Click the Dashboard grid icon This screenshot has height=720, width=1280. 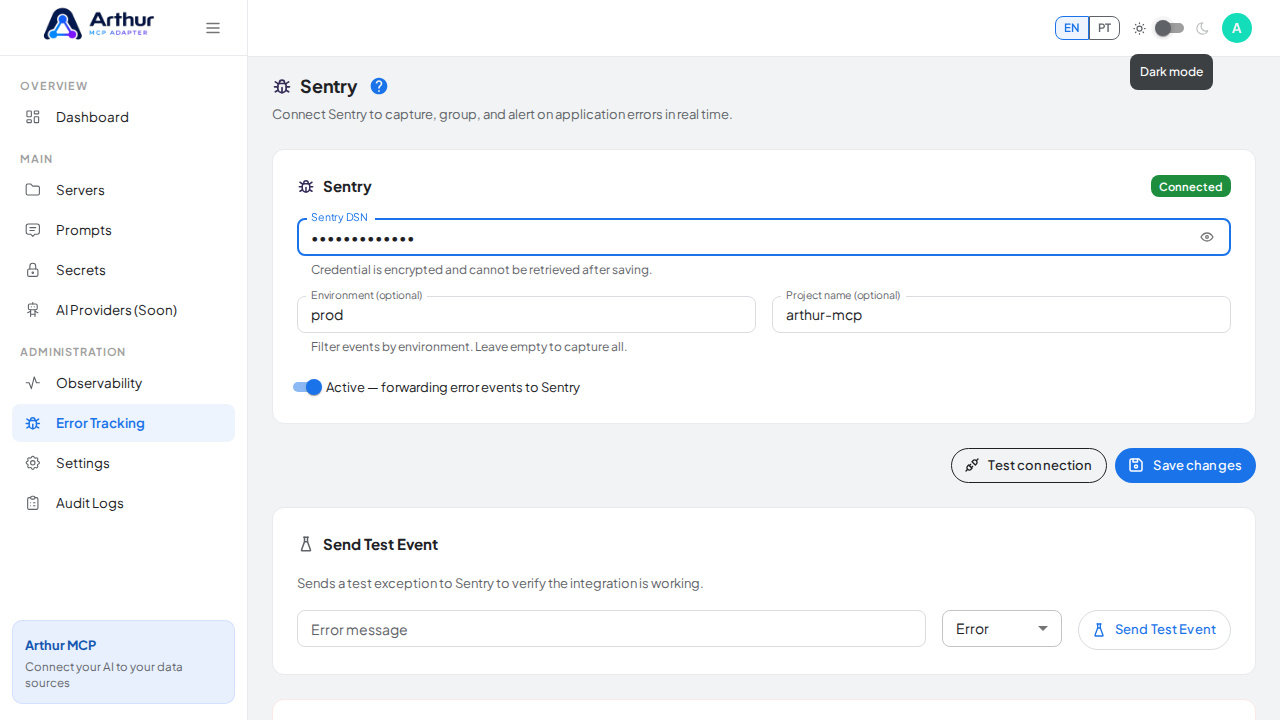coord(33,117)
